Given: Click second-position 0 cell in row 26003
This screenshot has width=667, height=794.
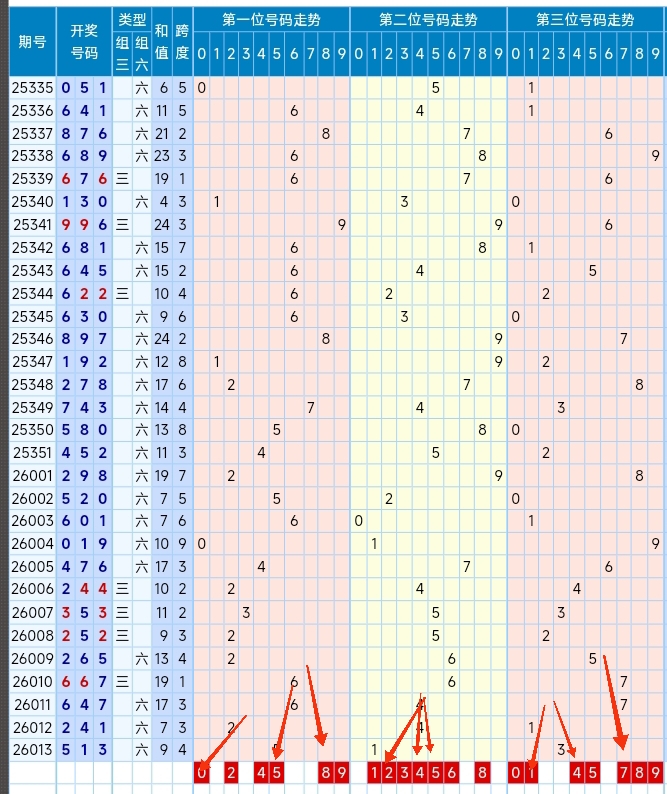Looking at the screenshot, I should pos(359,521).
